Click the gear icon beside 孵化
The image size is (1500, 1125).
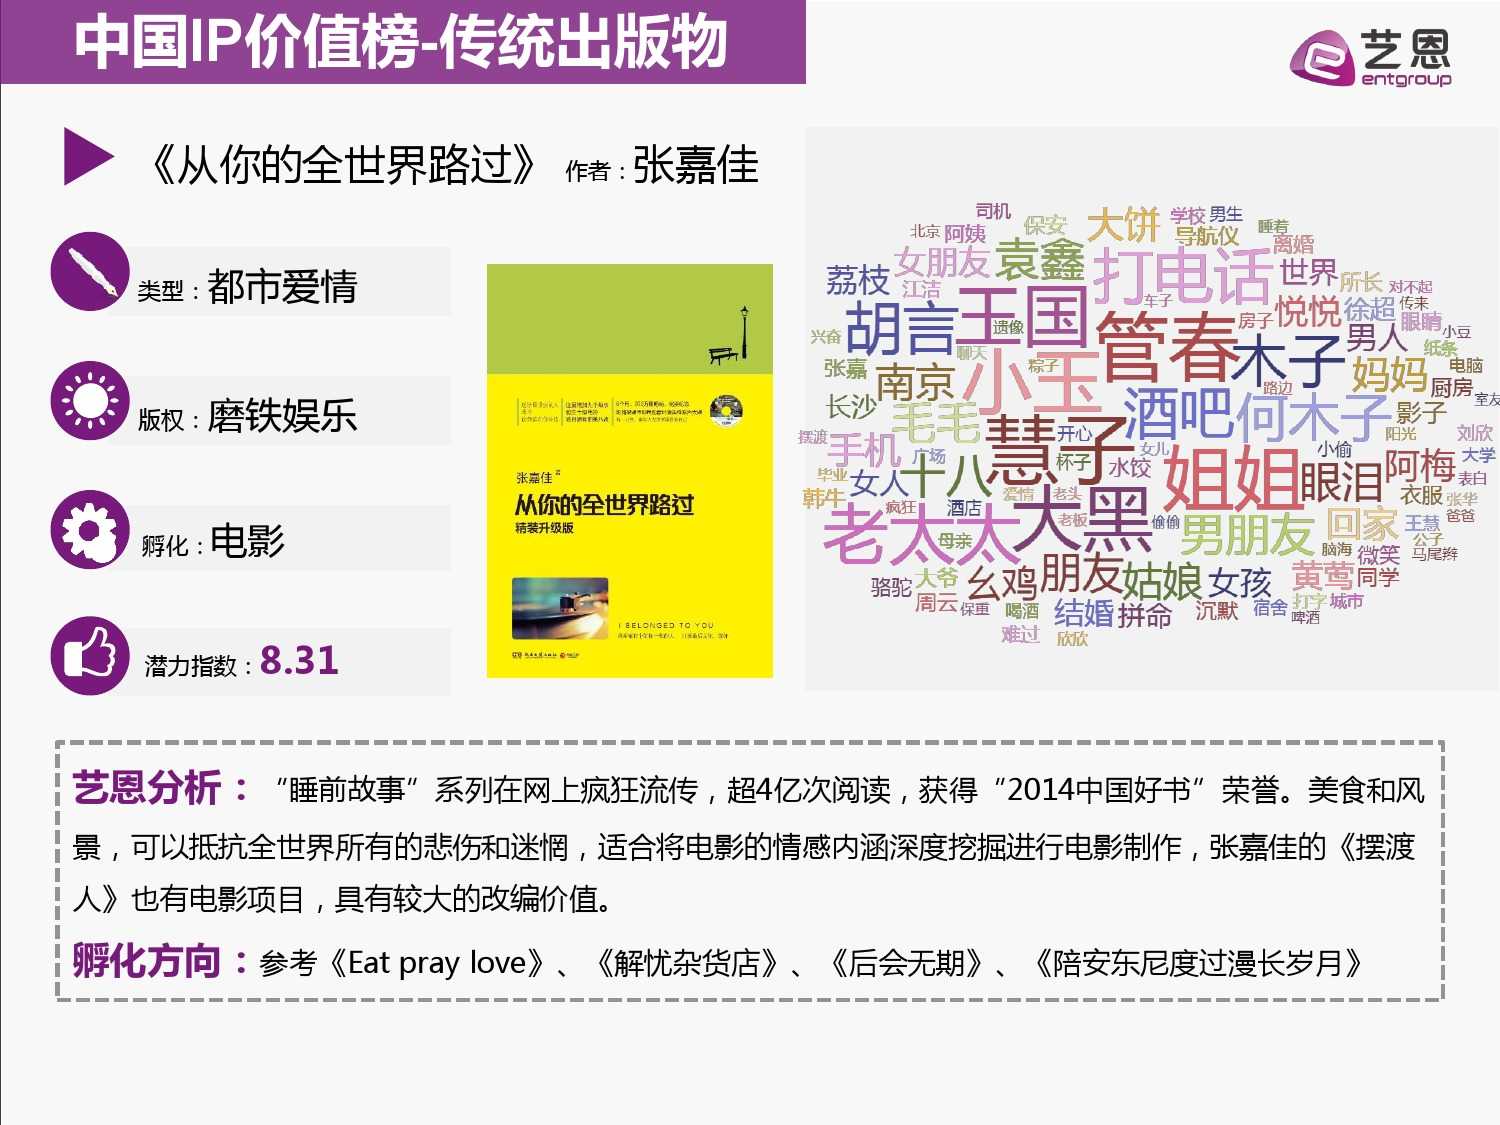(x=90, y=529)
